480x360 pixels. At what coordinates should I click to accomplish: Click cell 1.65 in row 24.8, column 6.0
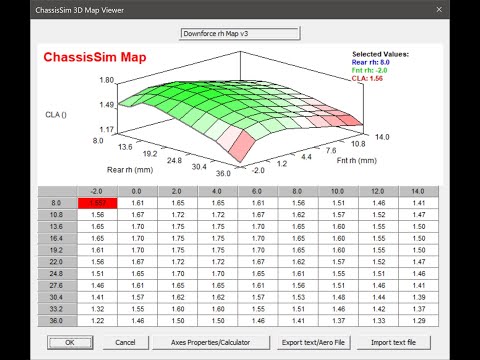(x=258, y=274)
